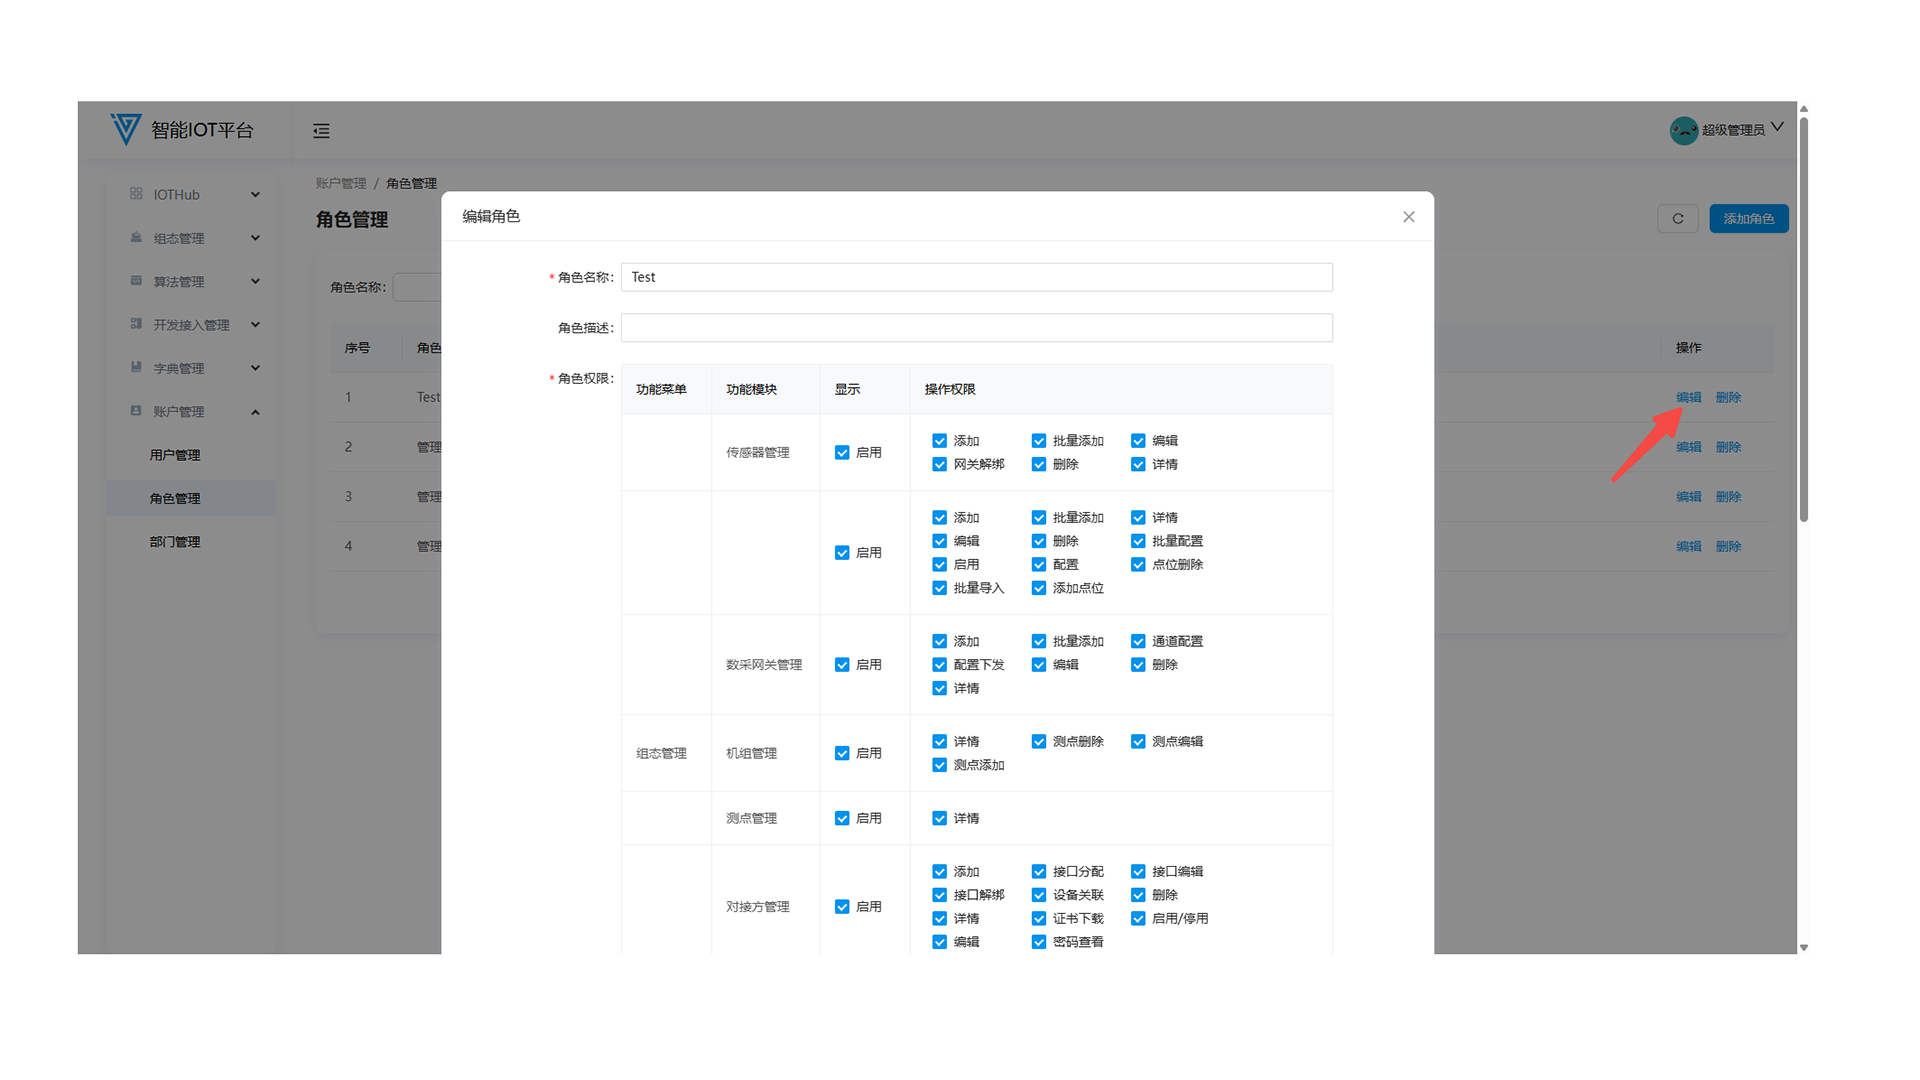The width and height of the screenshot is (1920, 1080).
Task: Open 用户管理 in the sidebar menu
Action: pyautogui.click(x=175, y=455)
